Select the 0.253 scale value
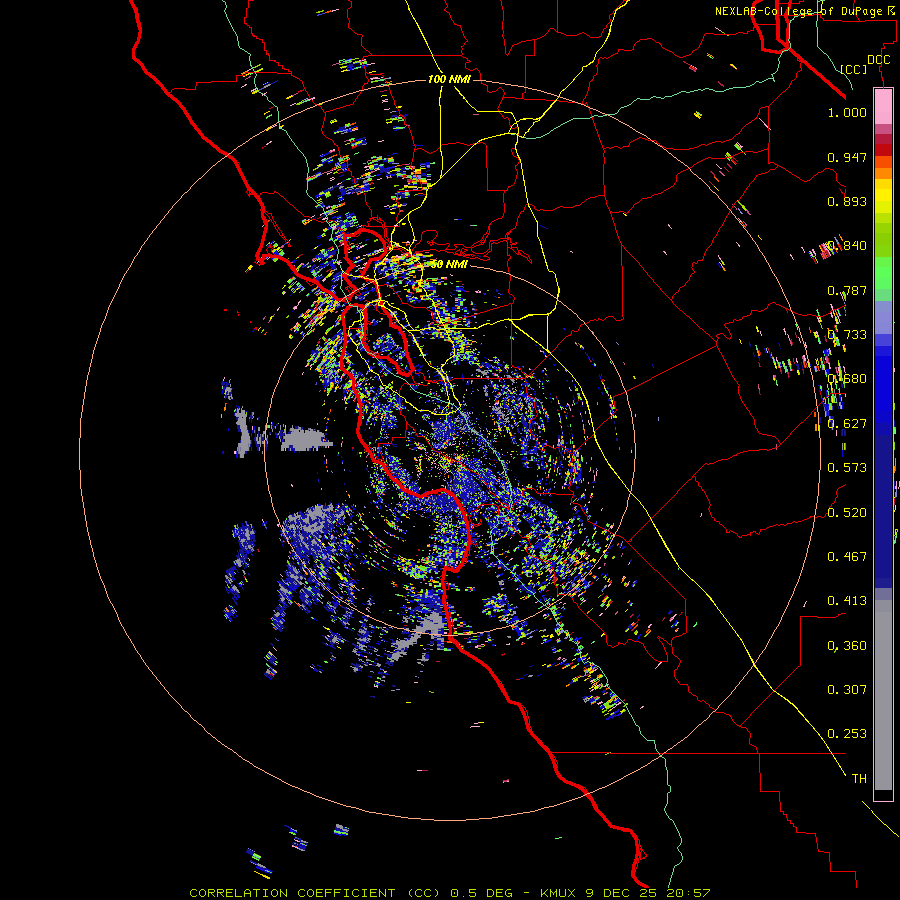Screen dimensions: 900x900 pyautogui.click(x=847, y=734)
